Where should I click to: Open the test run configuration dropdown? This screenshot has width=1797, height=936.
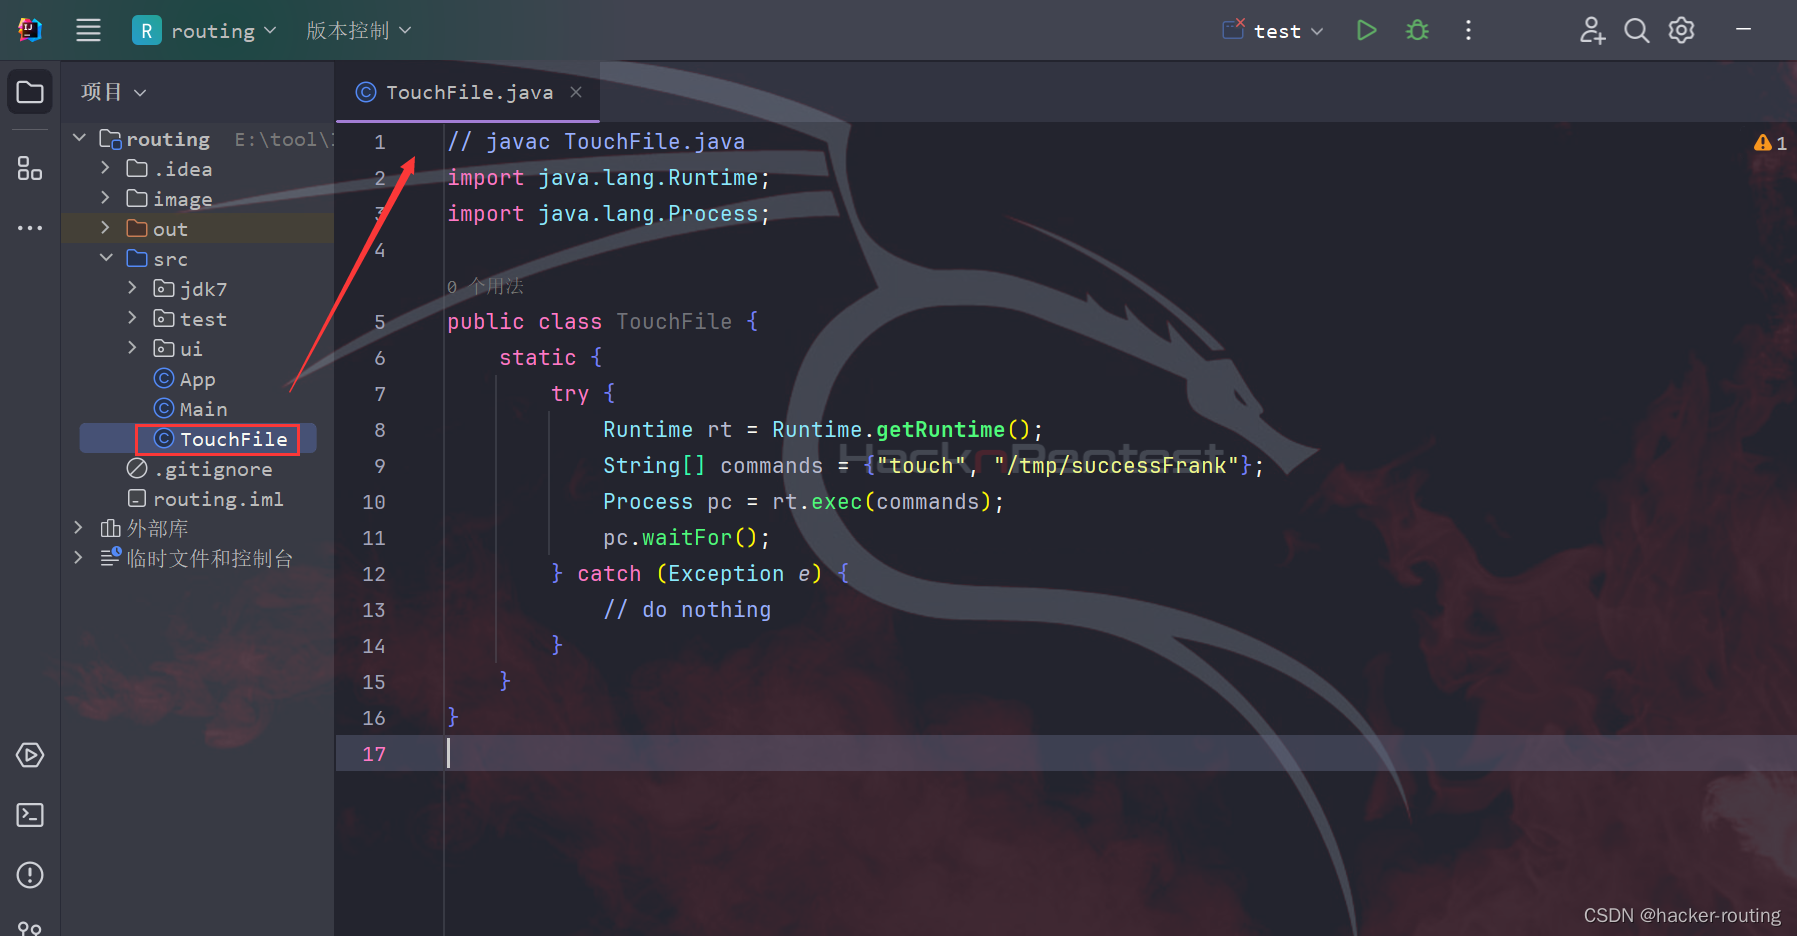pyautogui.click(x=1274, y=31)
